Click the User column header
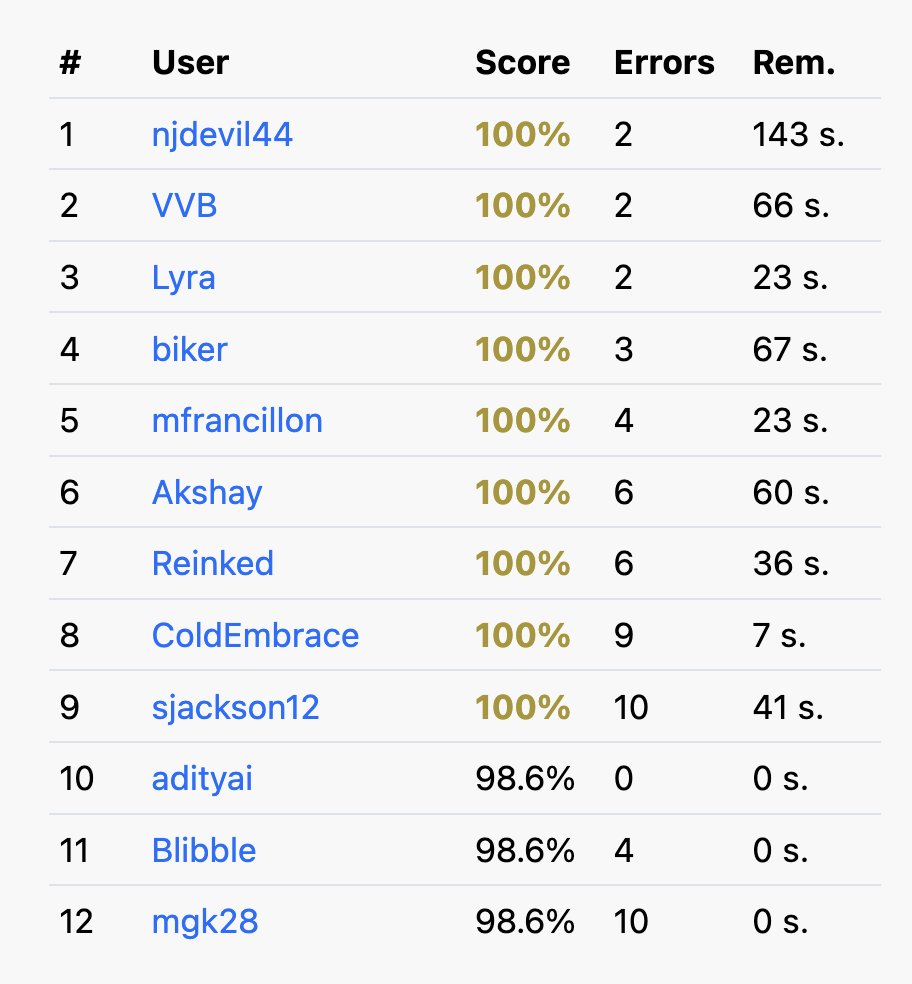This screenshot has height=984, width=912. (x=191, y=63)
